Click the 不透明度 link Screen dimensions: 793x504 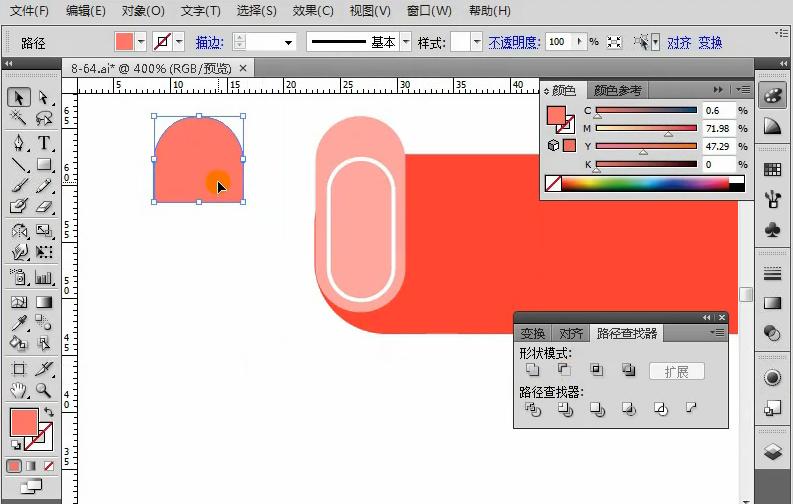514,42
